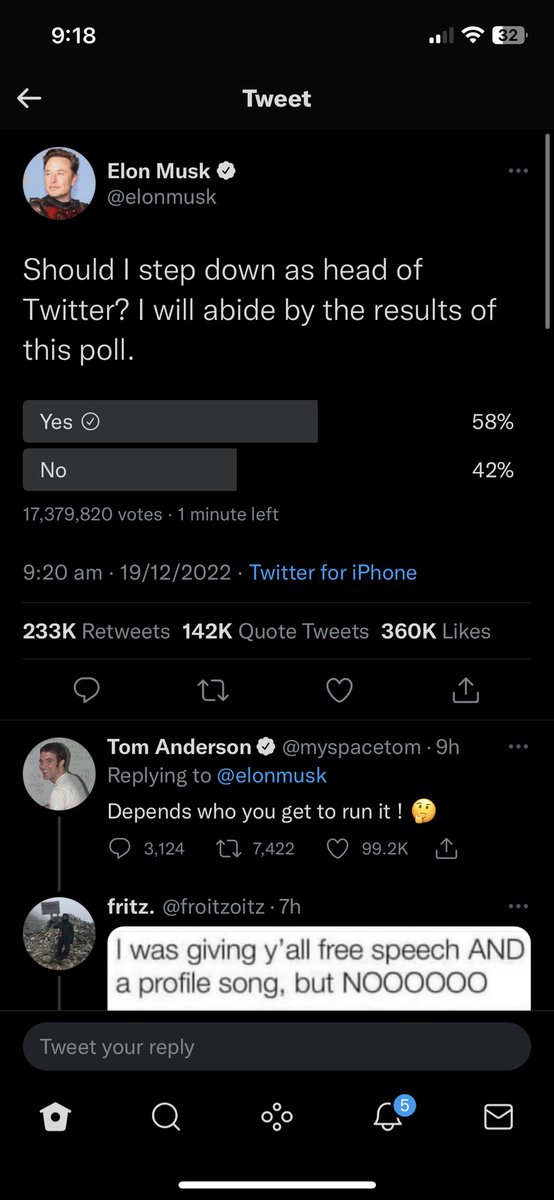Select the No poll option
Viewport: 554px width, 1200px height.
pos(130,469)
